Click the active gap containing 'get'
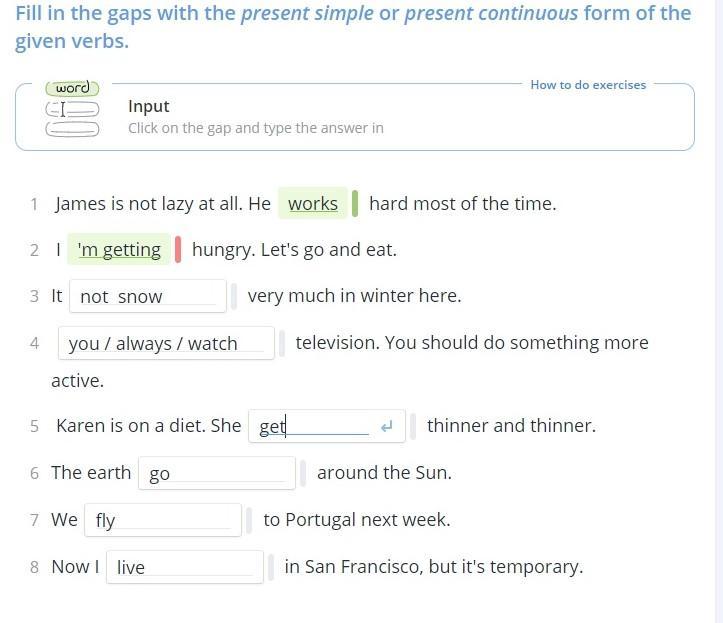The width and height of the screenshot is (723, 623). (x=315, y=426)
